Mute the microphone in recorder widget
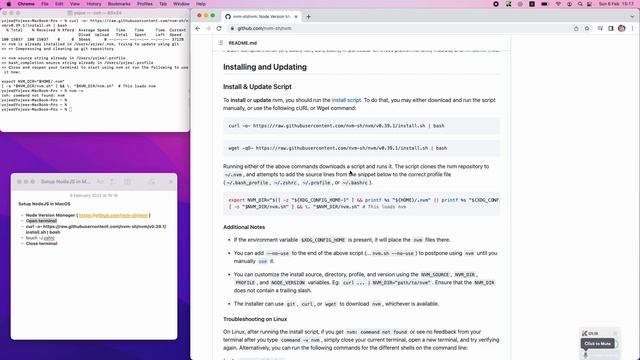640x360 pixels. pos(585,356)
